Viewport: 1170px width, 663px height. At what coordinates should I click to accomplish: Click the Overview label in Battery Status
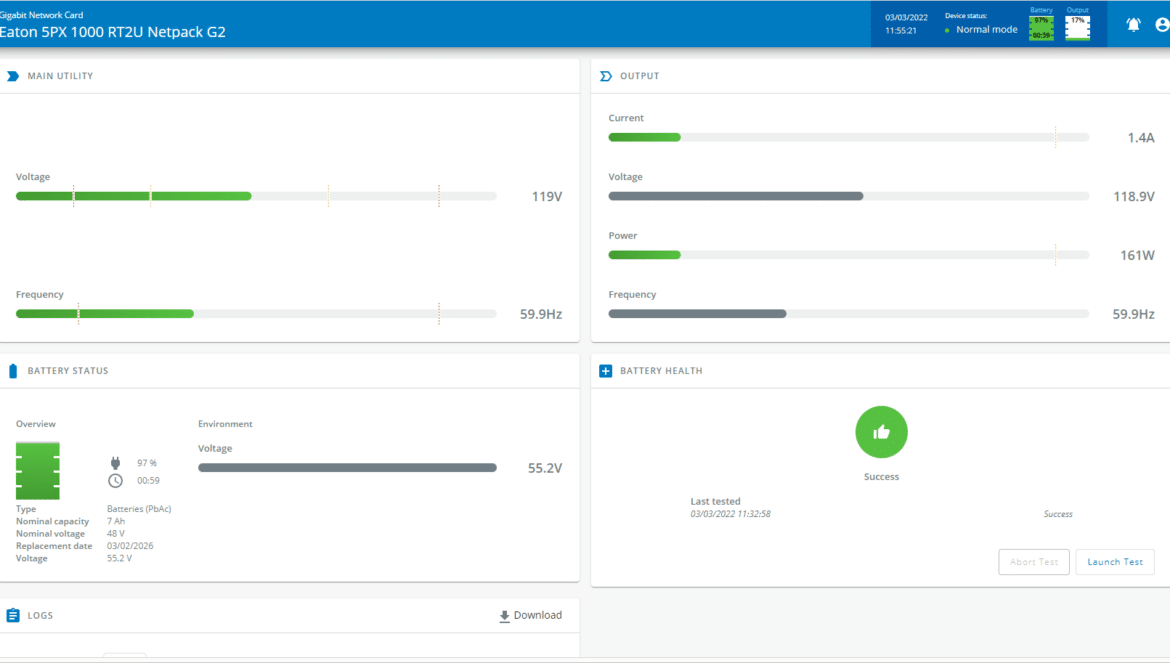[x=36, y=424]
